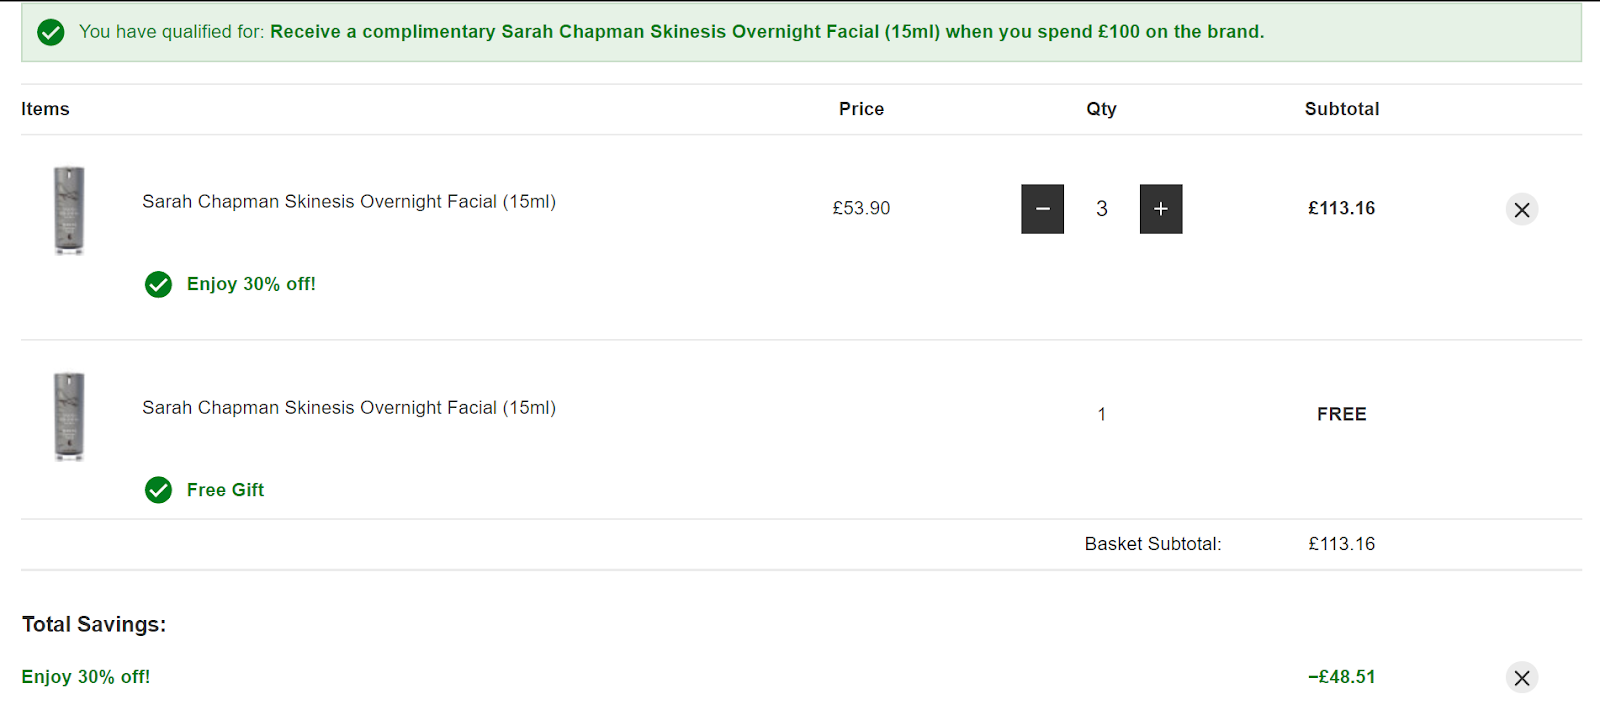Open the free gift Overnight Facial product link
This screenshot has width=1600, height=710.
click(x=349, y=408)
